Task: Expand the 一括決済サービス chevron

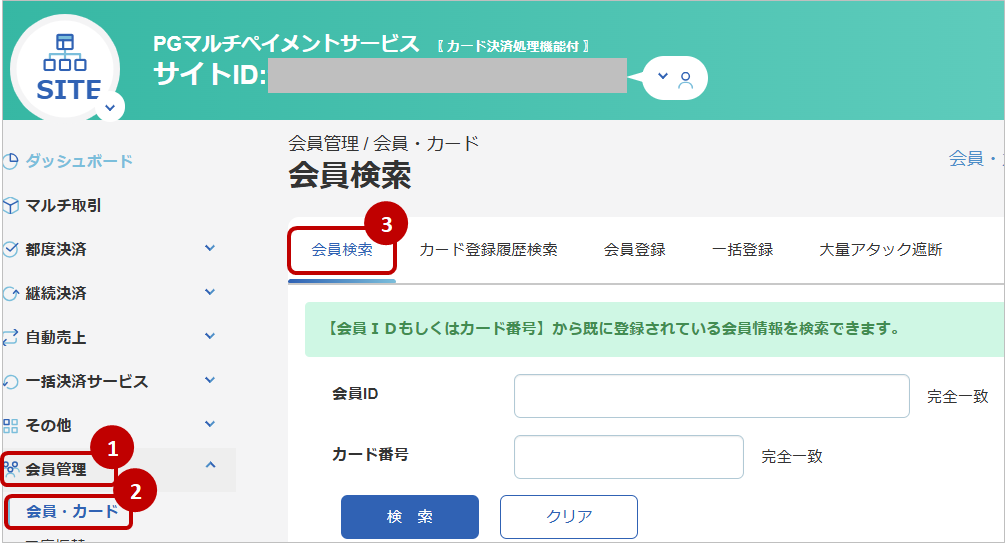Action: click(210, 380)
